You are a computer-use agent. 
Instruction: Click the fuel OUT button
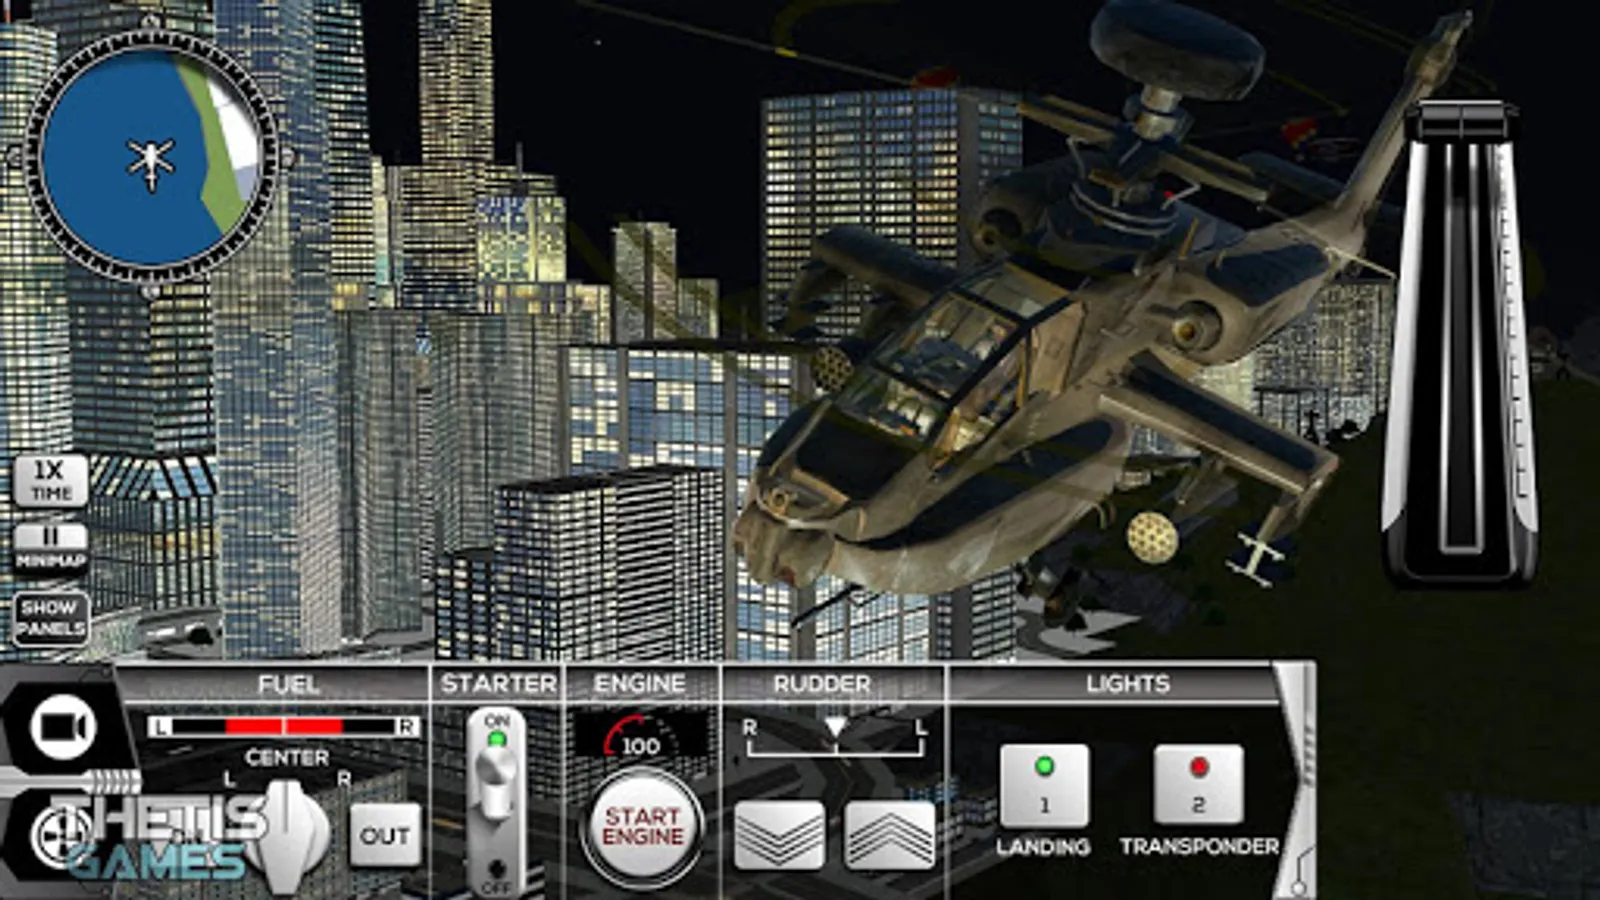pyautogui.click(x=385, y=835)
